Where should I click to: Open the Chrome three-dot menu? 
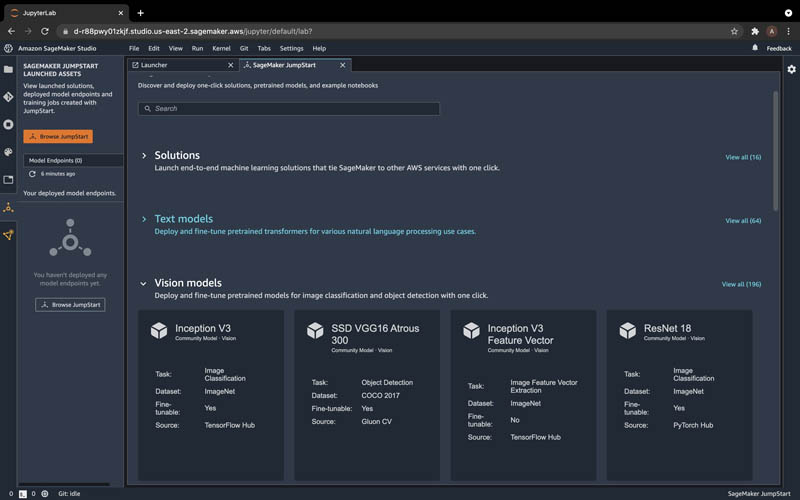(x=789, y=31)
